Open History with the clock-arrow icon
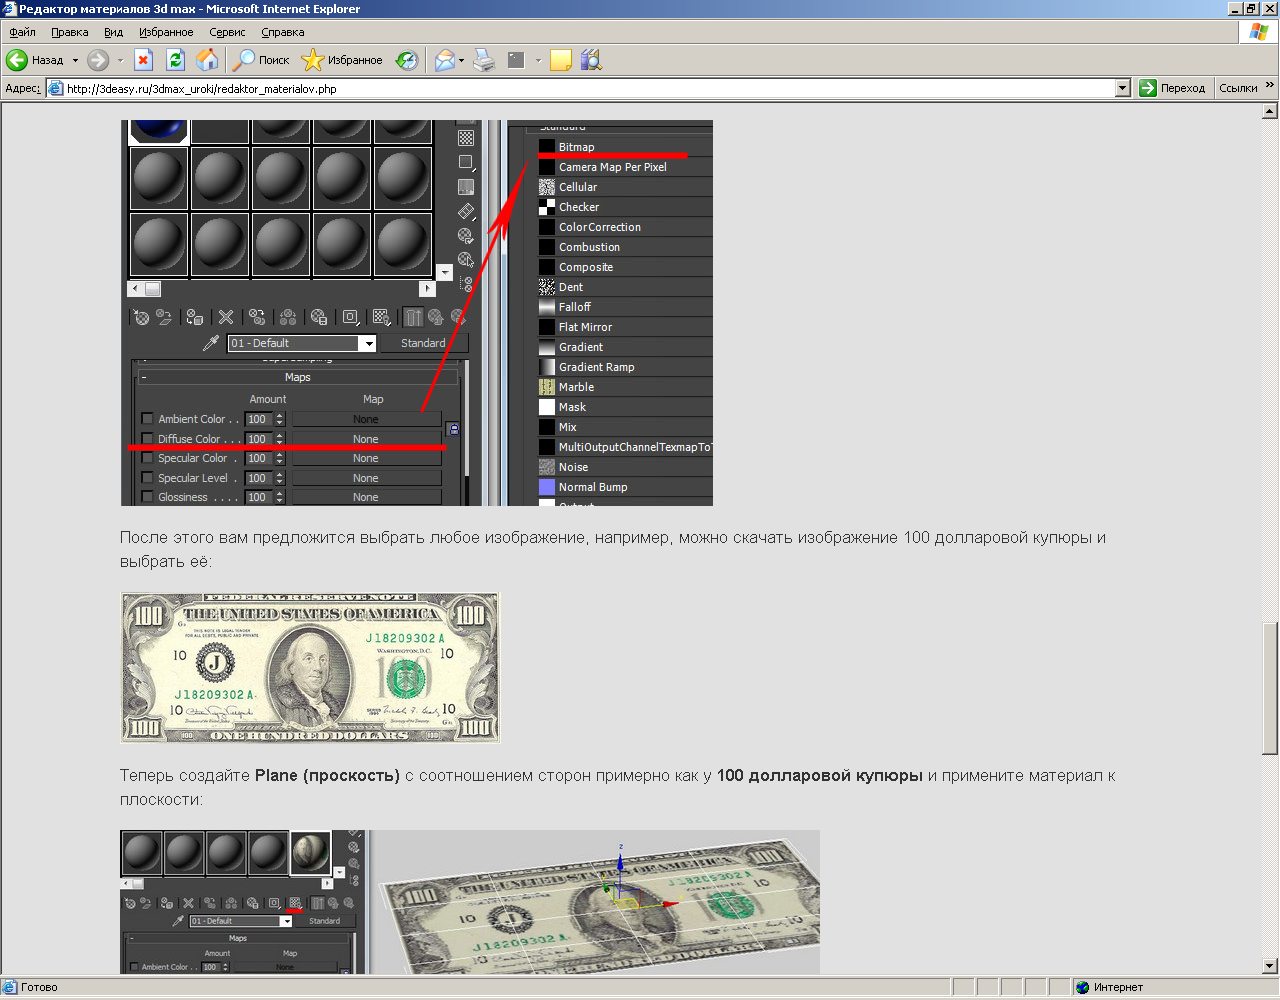Image resolution: width=1280 pixels, height=1000 pixels. (x=407, y=60)
